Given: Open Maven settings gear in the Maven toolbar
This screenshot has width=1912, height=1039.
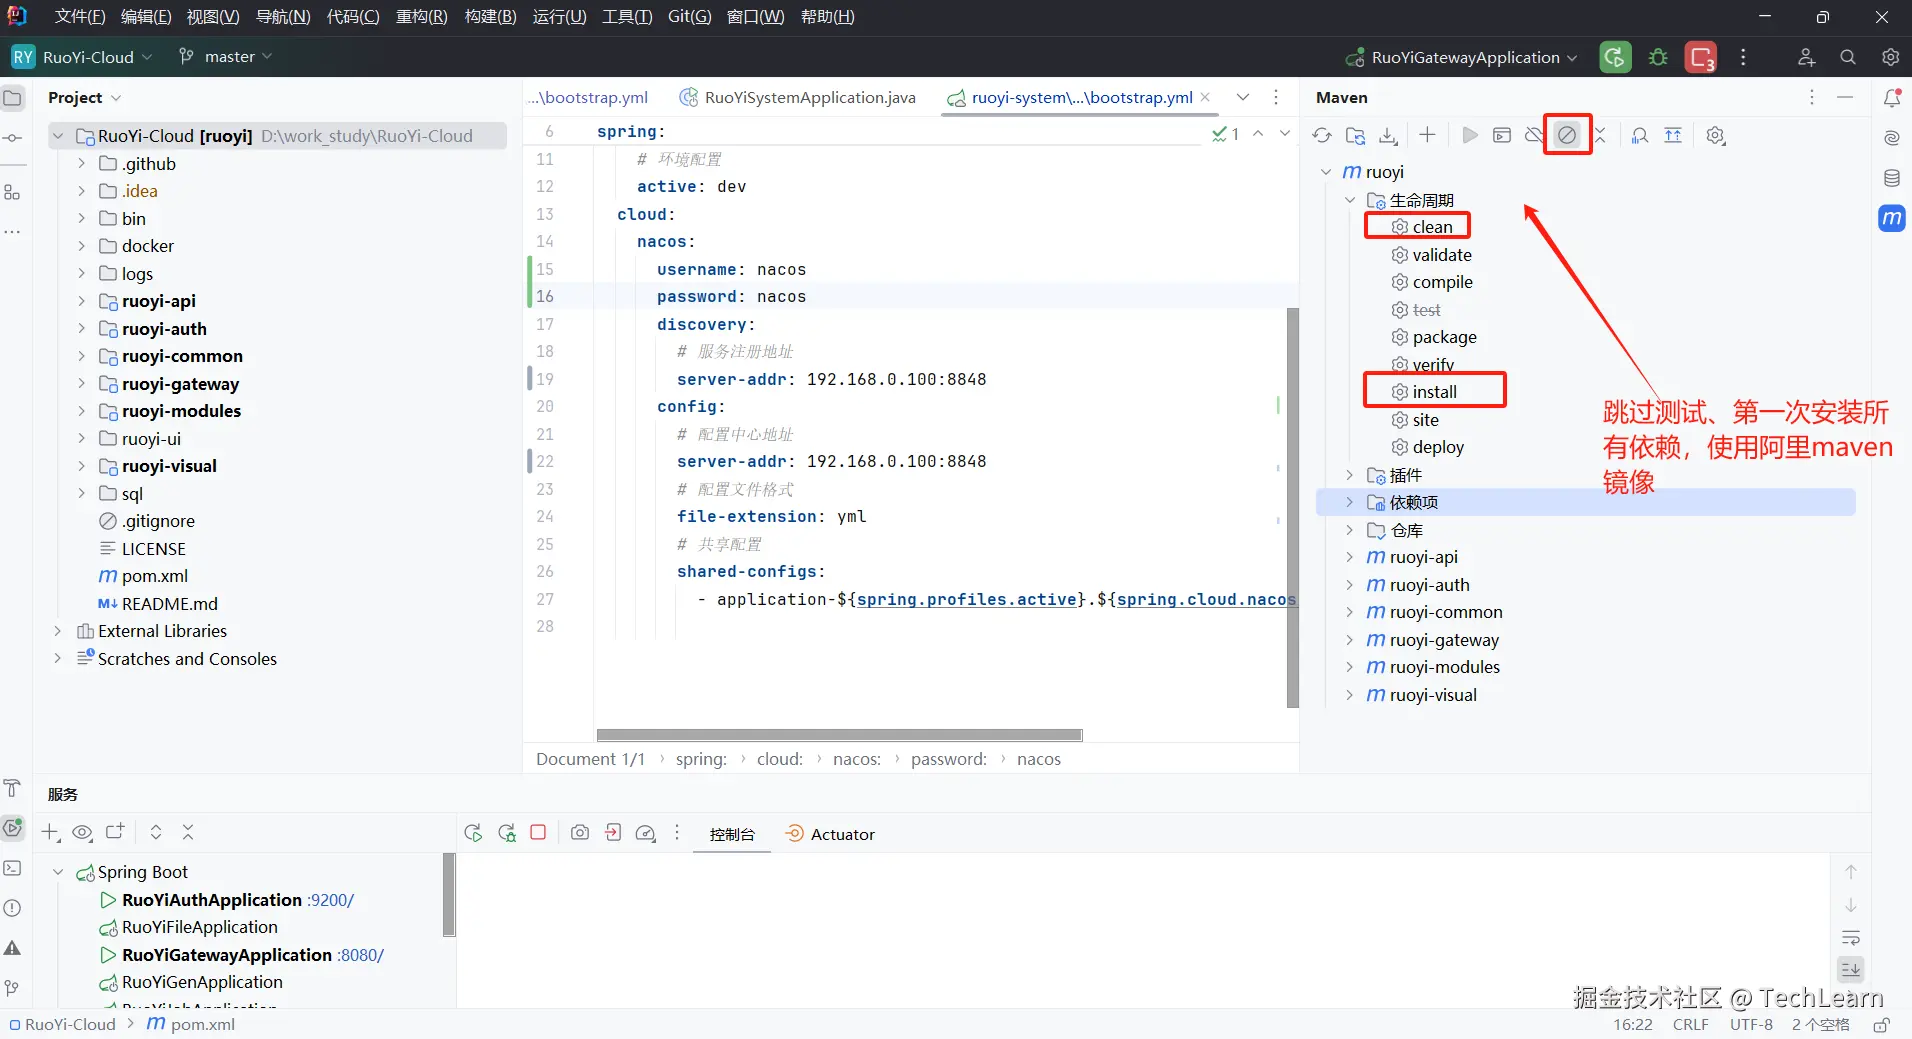Looking at the screenshot, I should click(x=1716, y=136).
